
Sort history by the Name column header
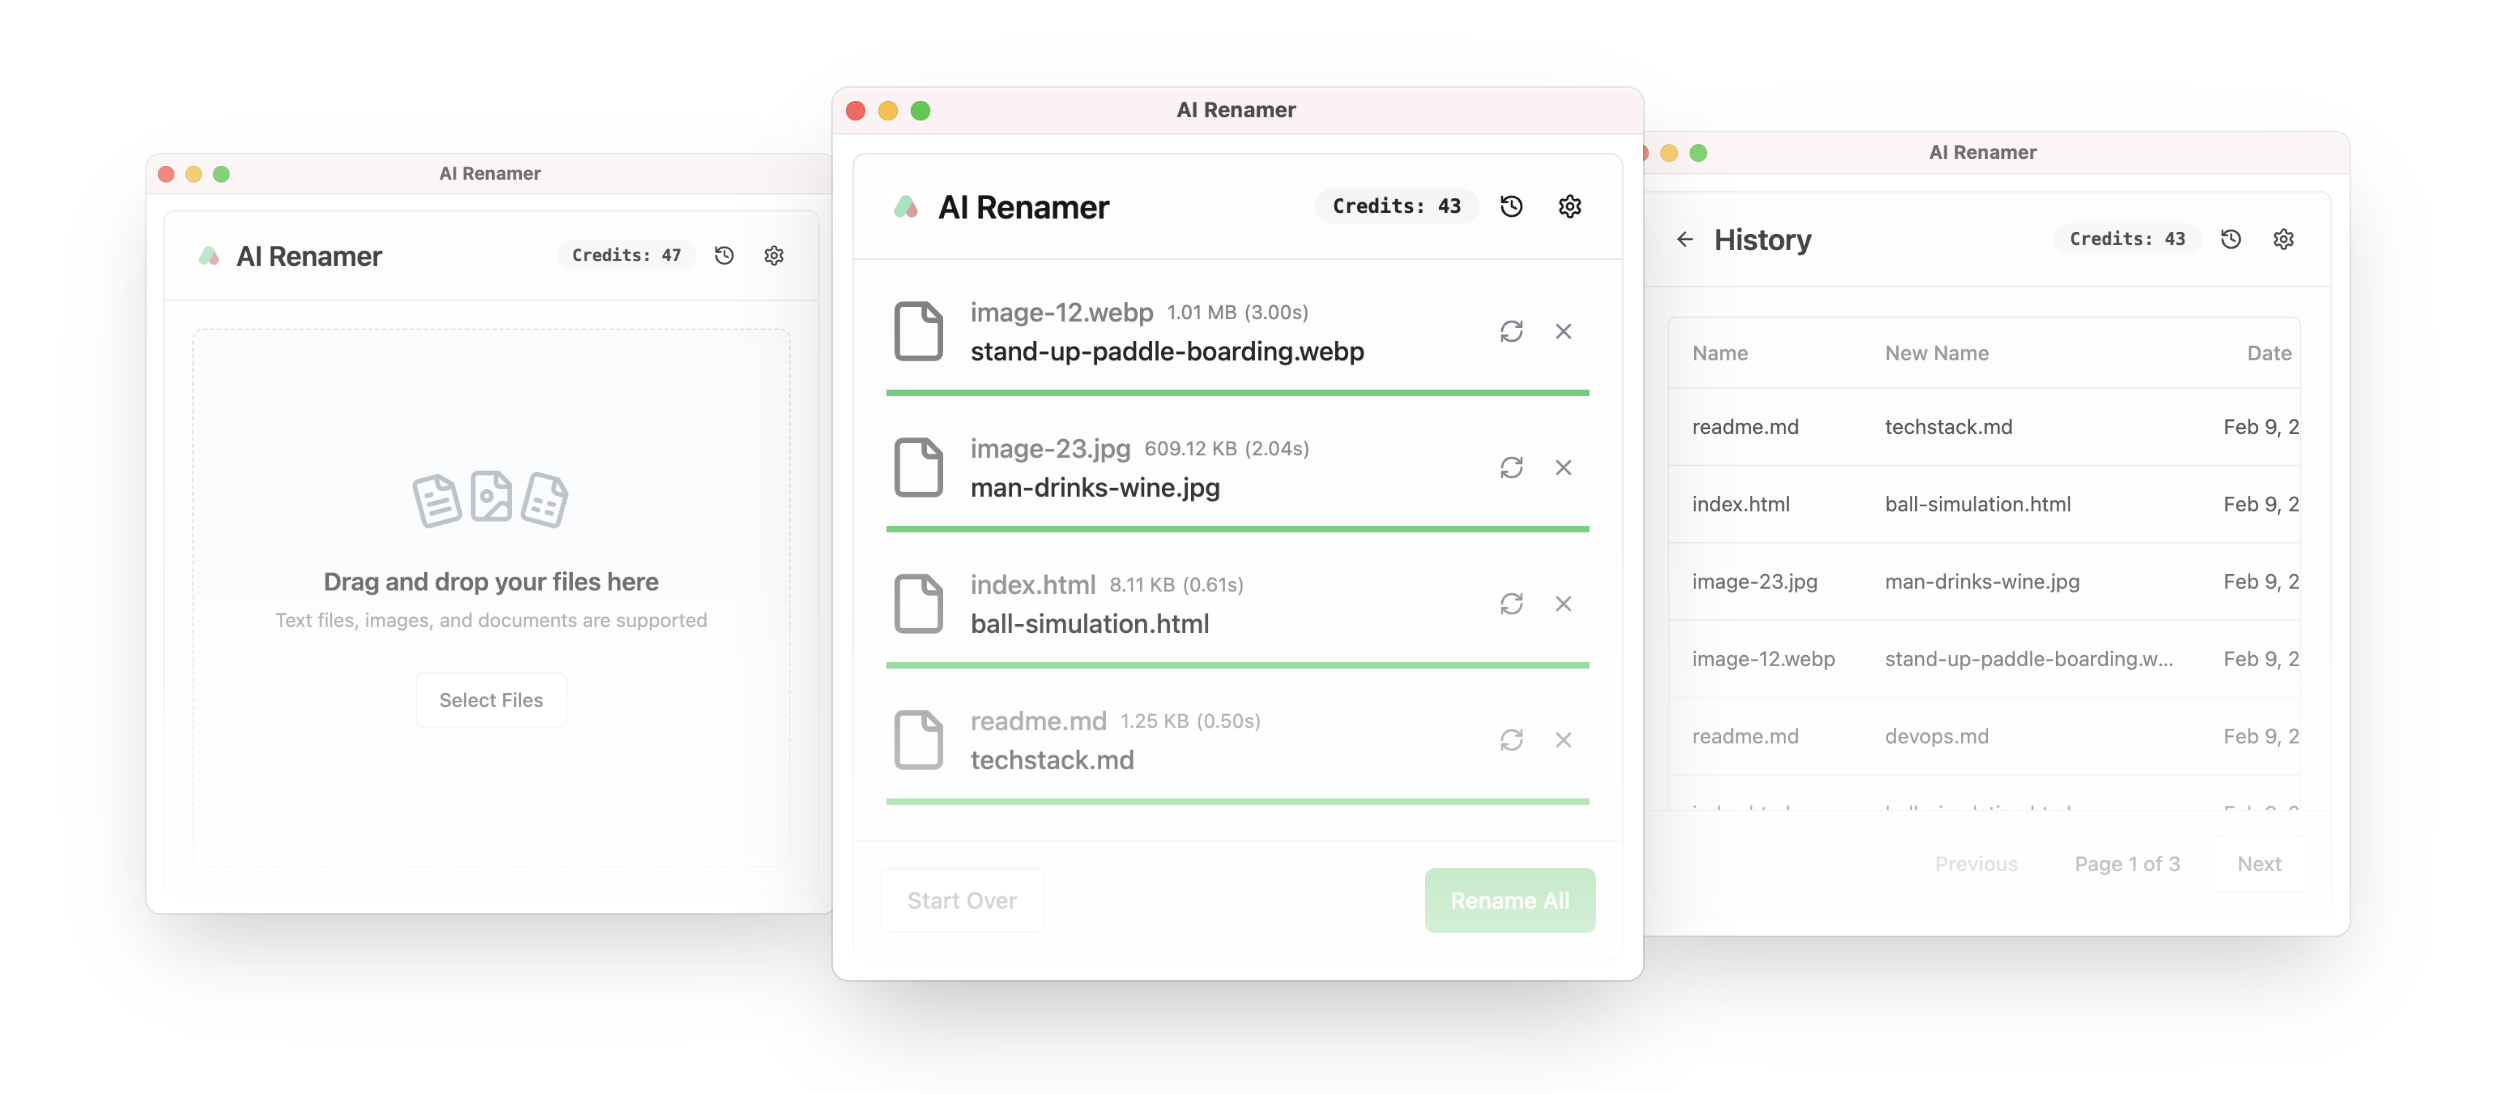(1719, 352)
